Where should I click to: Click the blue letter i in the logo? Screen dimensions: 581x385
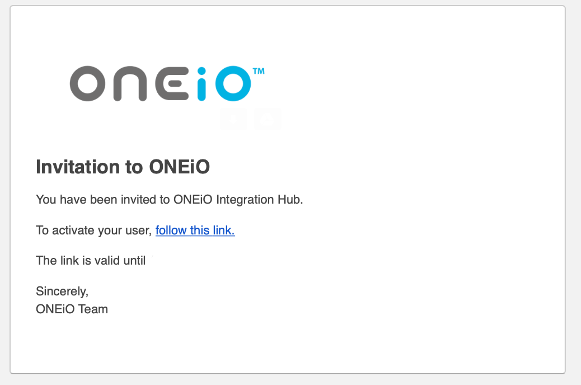pos(202,84)
